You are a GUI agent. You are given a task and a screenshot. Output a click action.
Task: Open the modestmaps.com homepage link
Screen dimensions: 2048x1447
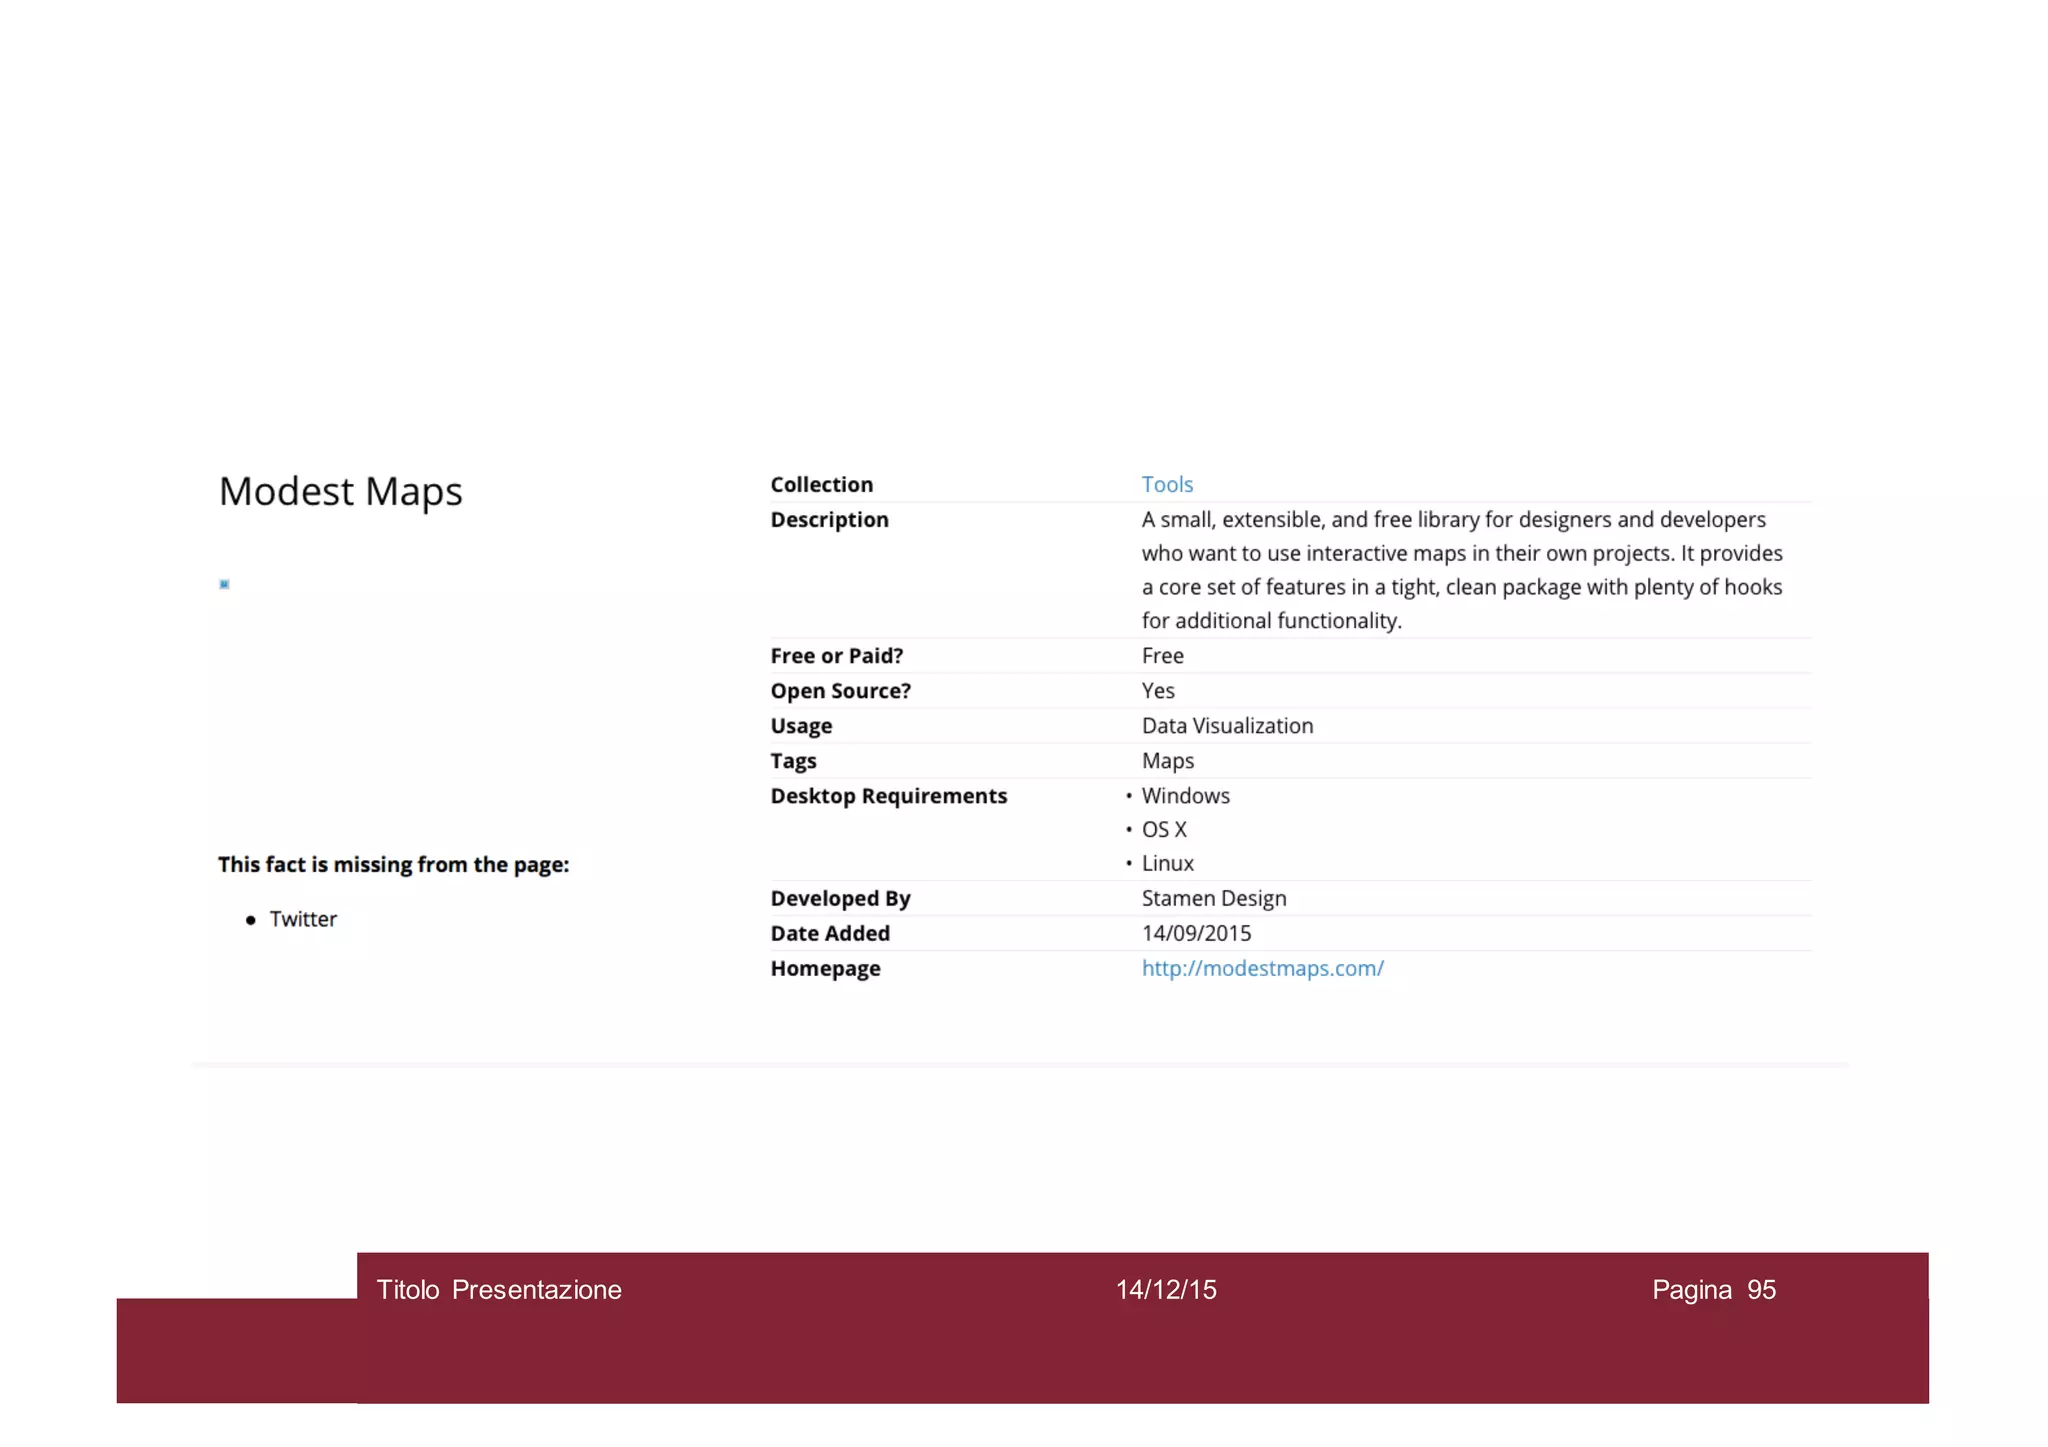(x=1262, y=968)
